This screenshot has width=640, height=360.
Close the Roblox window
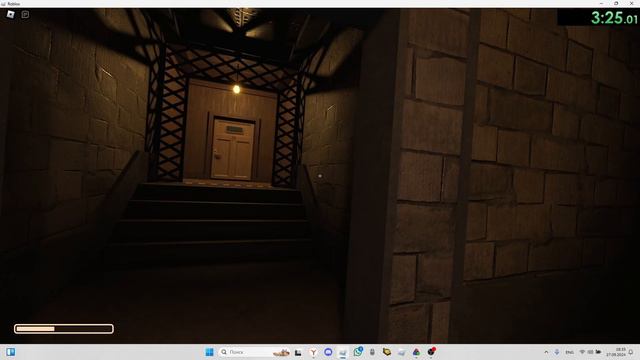[x=631, y=3]
